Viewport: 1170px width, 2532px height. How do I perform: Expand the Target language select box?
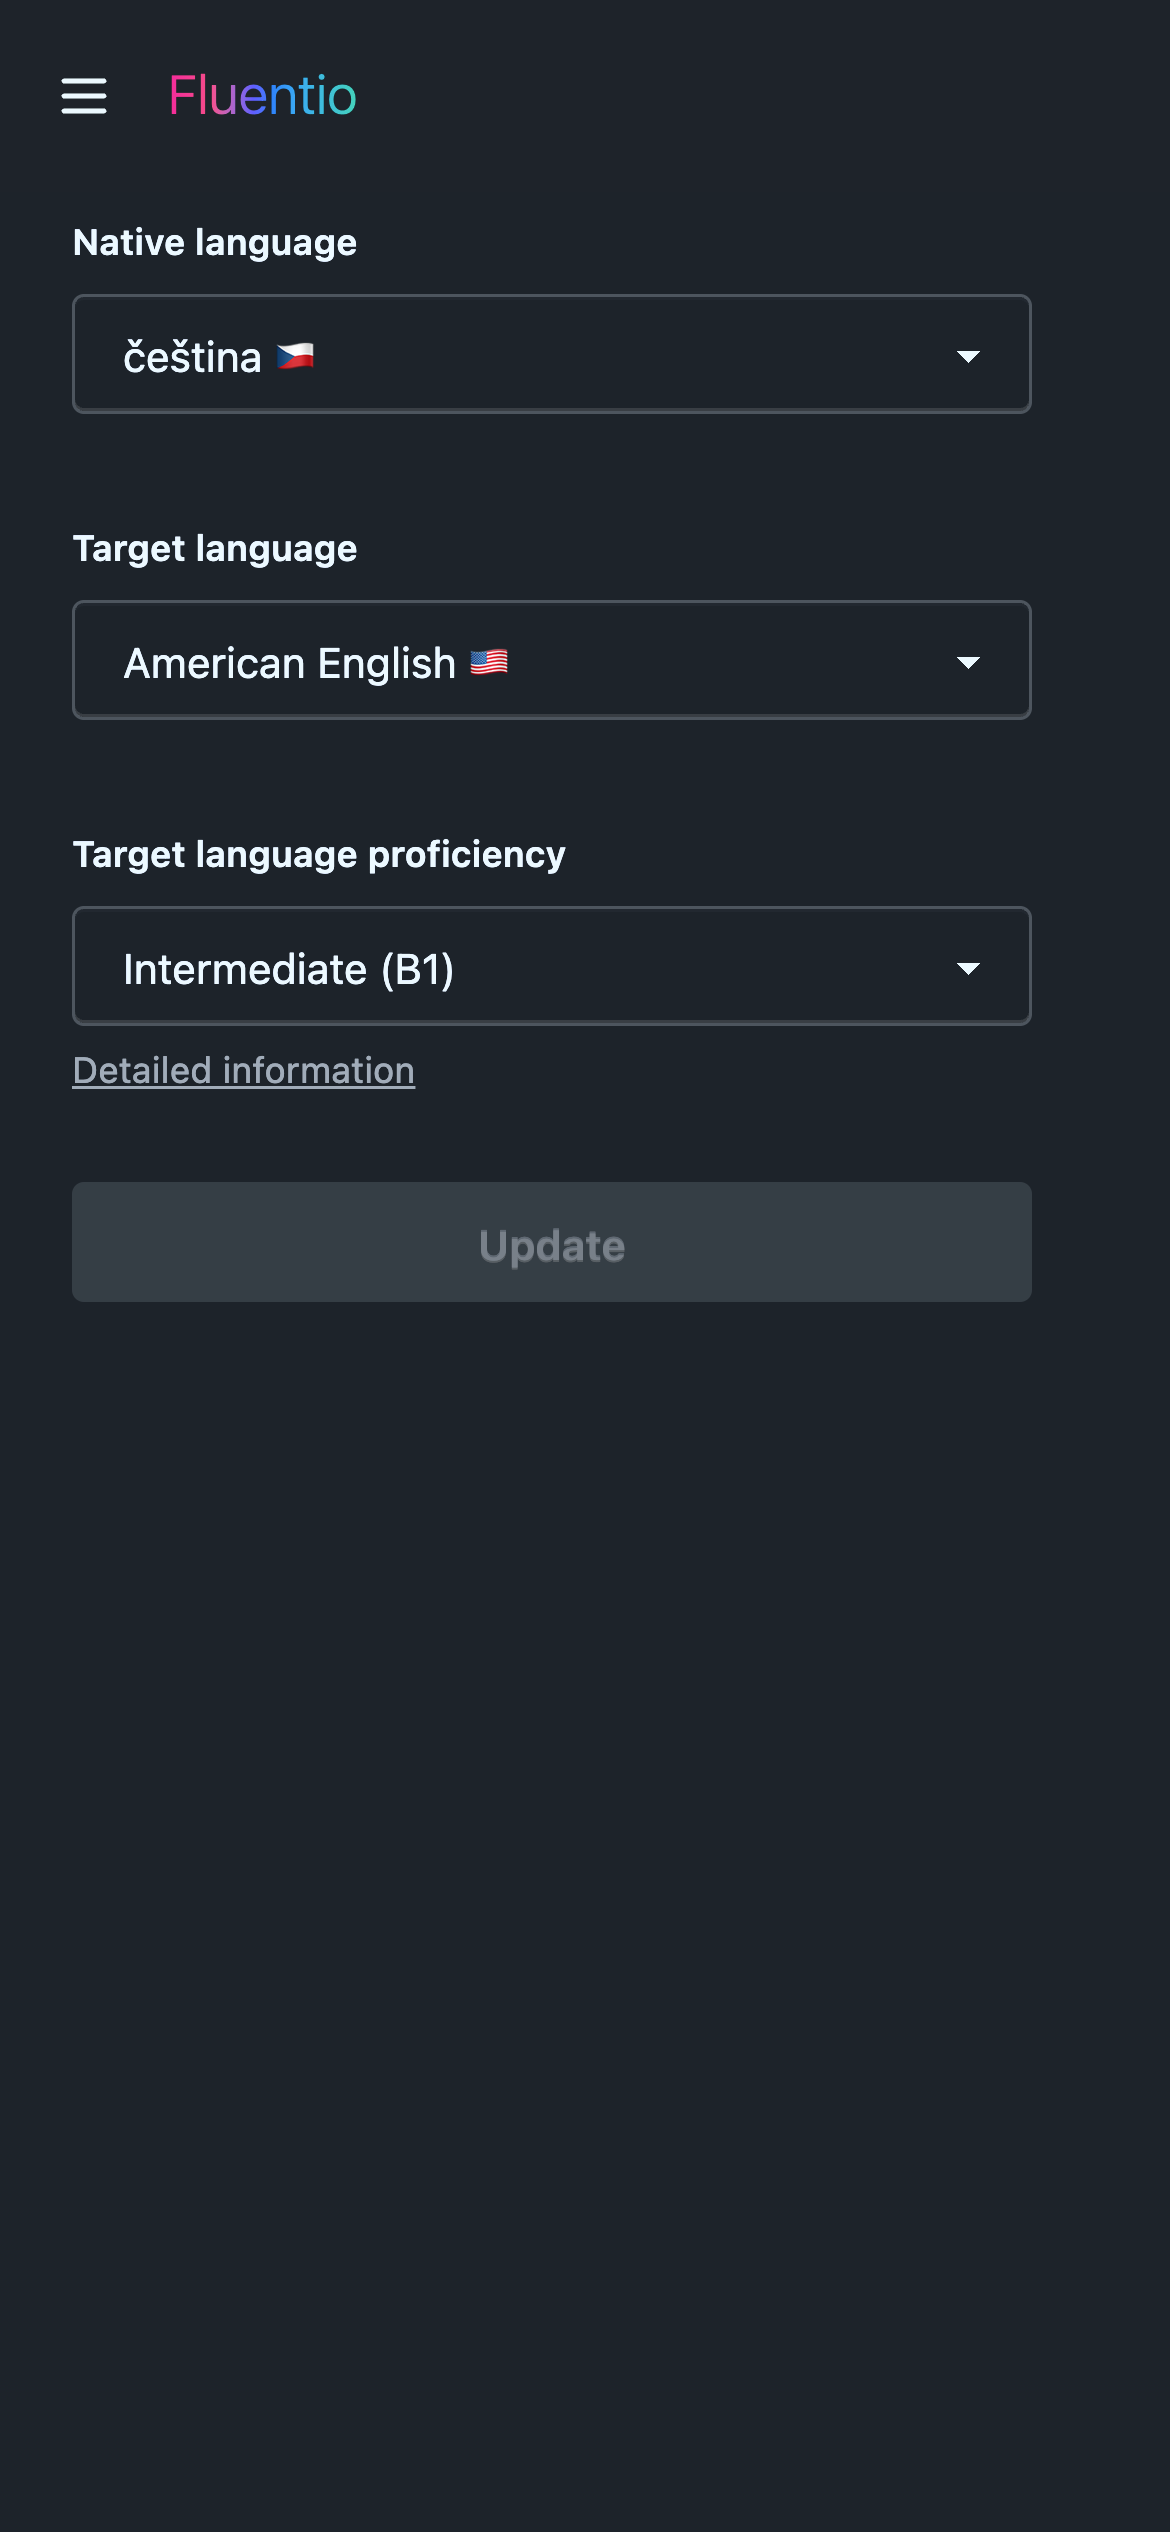(x=552, y=660)
